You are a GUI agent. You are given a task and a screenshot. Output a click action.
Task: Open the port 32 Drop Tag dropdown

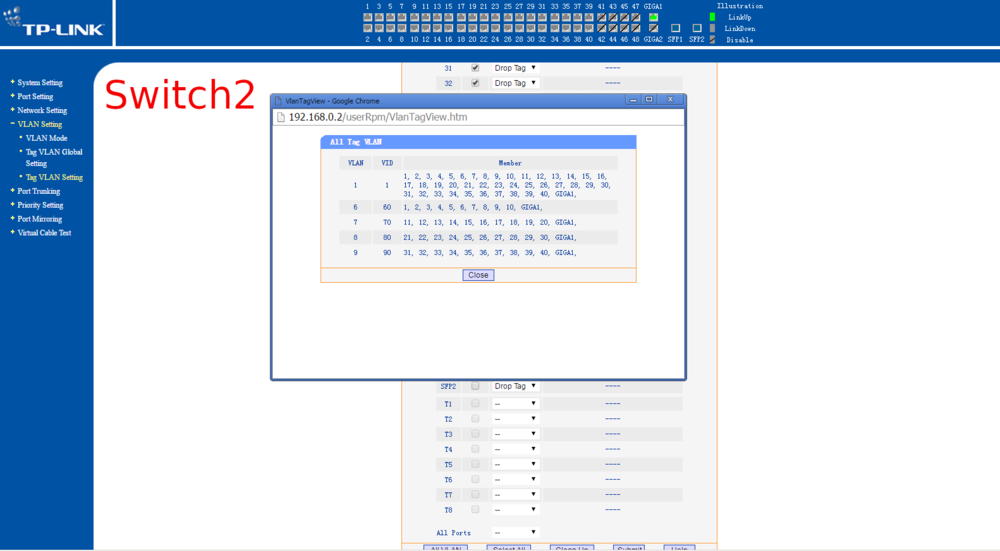(515, 83)
